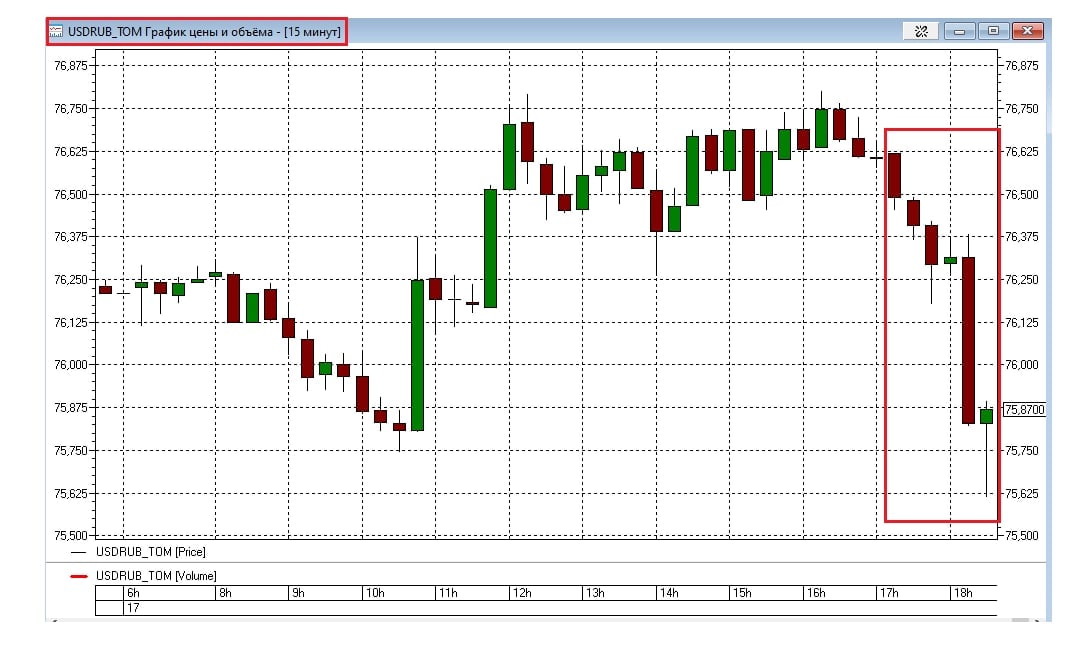This screenshot has height=648, width=1081.
Task: Click 76,625 on the left price axis
Action: 71,152
